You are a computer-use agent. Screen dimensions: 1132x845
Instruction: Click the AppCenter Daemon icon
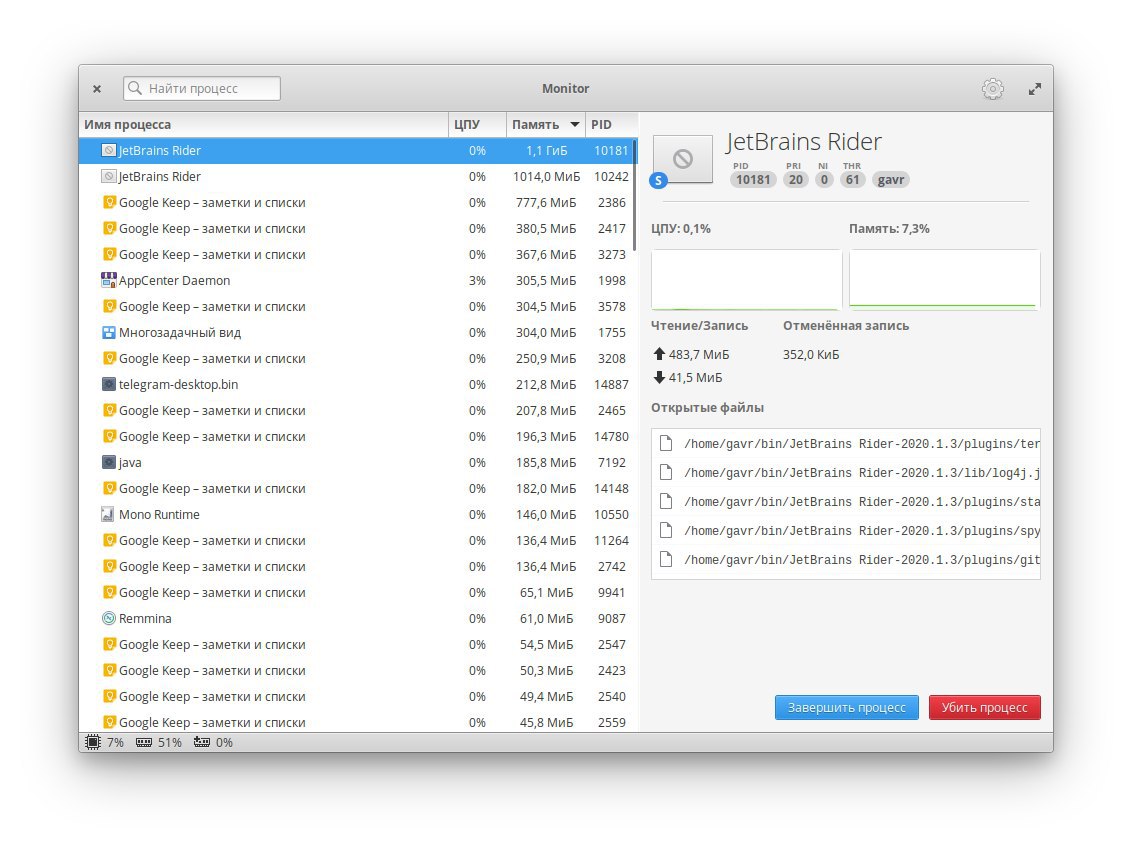[x=108, y=280]
